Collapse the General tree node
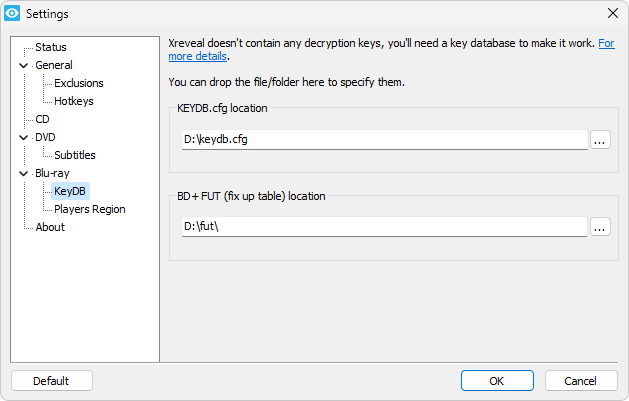629x401 pixels. pyautogui.click(x=24, y=65)
